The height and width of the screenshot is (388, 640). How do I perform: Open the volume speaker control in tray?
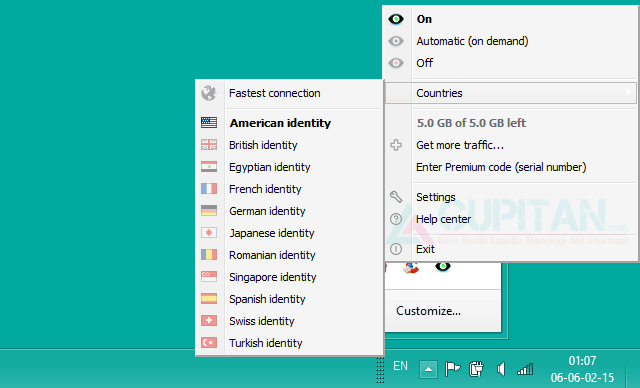point(501,369)
